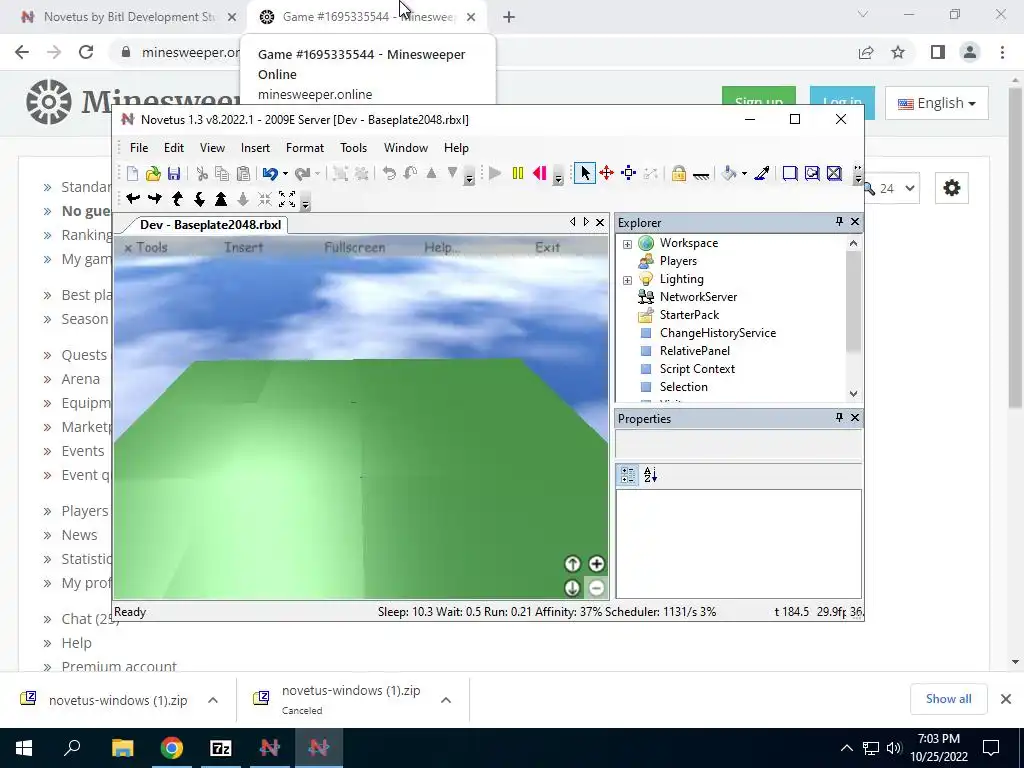Image resolution: width=1024 pixels, height=768 pixels.
Task: Pan camera left with left arrow icon
Action: 133,199
